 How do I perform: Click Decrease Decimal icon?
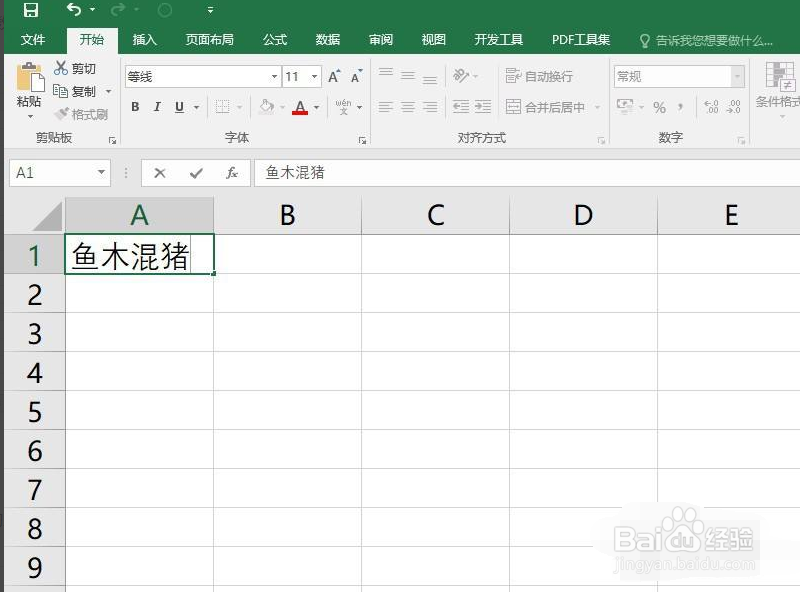click(734, 107)
